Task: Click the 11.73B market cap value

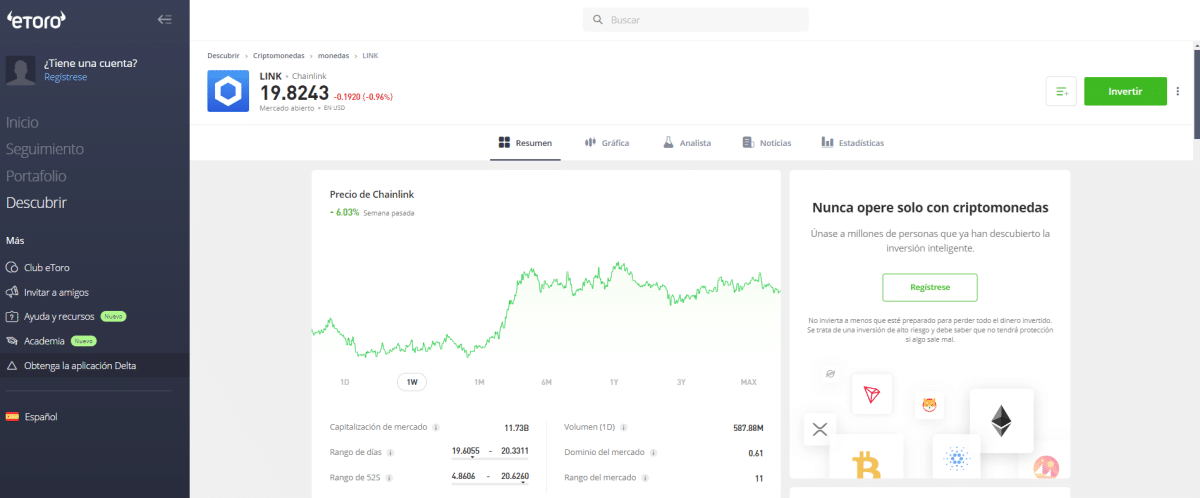Action: tap(516, 427)
